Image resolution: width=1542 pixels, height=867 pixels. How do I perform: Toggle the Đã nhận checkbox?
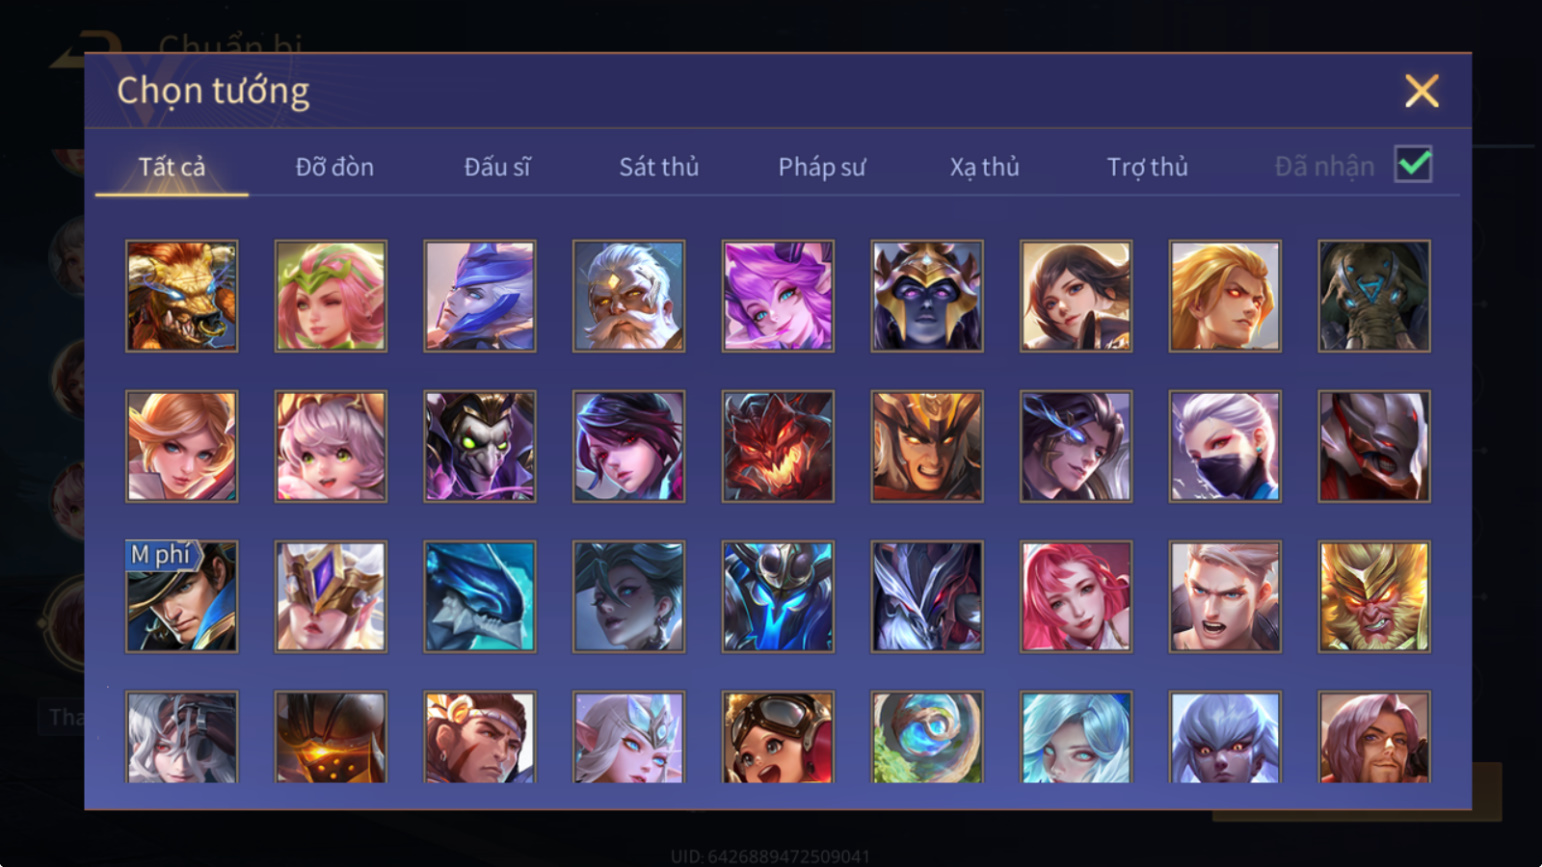tap(1413, 164)
